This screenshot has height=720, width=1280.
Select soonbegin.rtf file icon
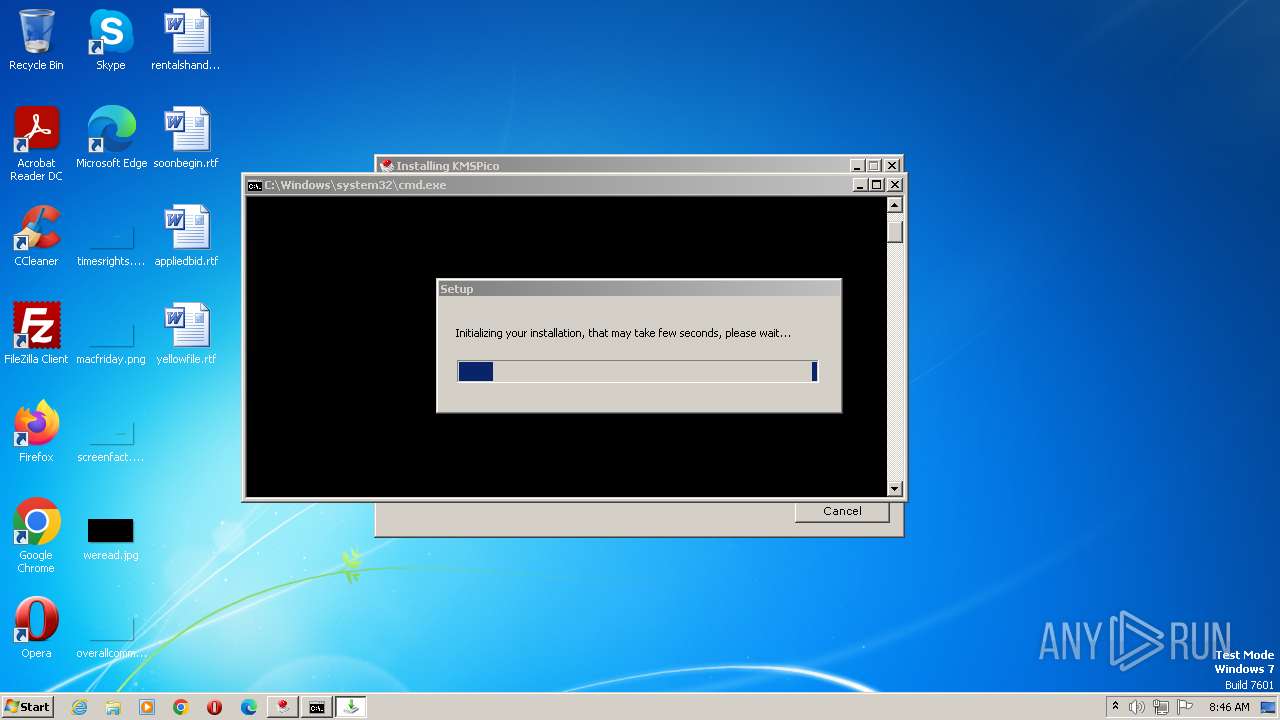click(186, 138)
